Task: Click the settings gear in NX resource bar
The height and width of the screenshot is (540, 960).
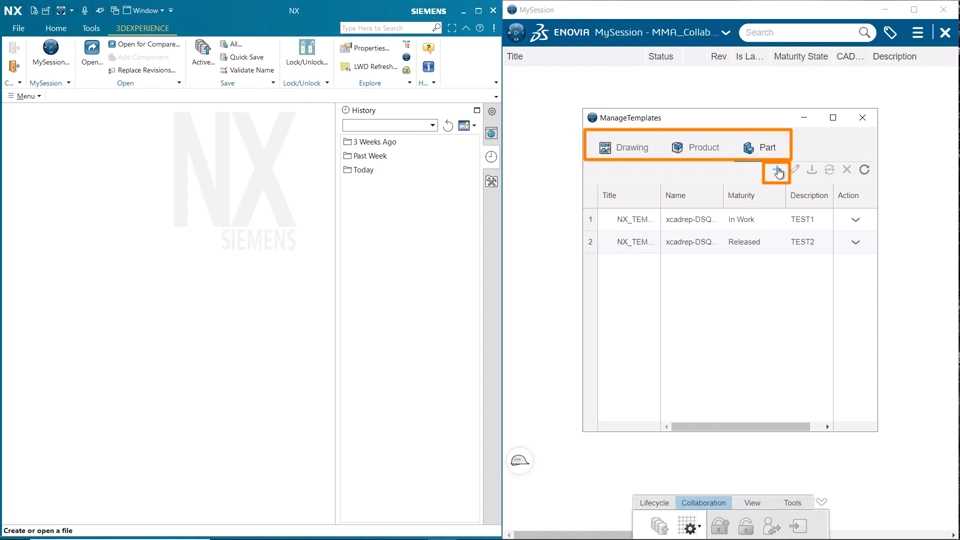Action: point(492,111)
